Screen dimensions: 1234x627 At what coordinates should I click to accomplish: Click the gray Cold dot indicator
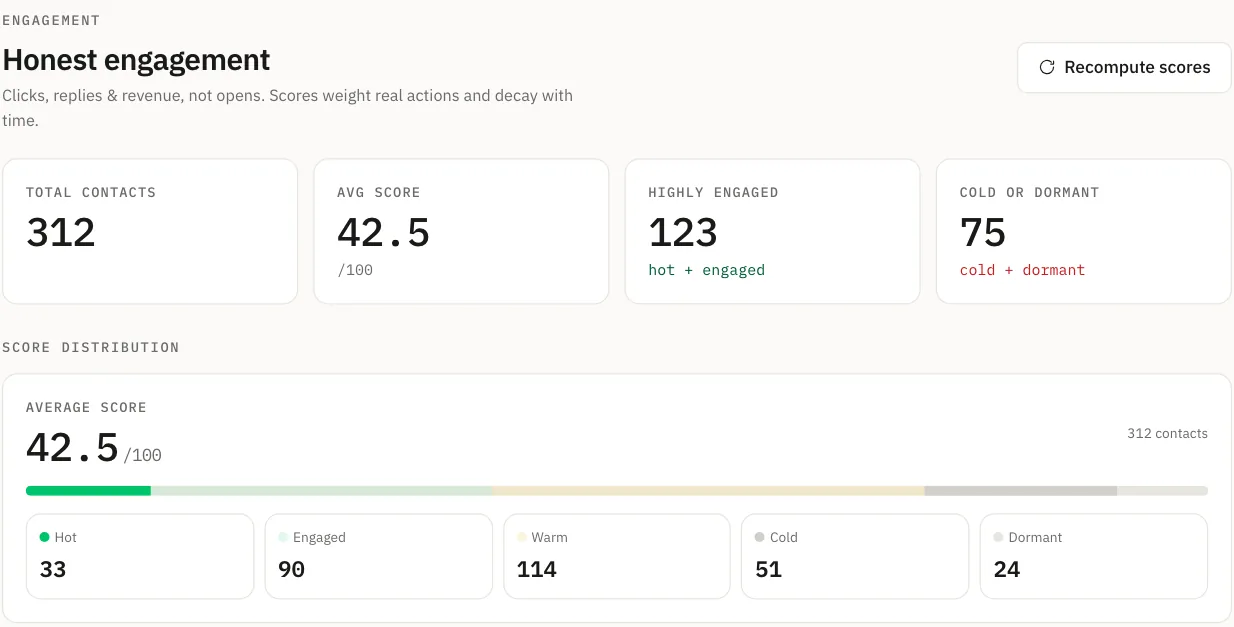click(x=760, y=537)
